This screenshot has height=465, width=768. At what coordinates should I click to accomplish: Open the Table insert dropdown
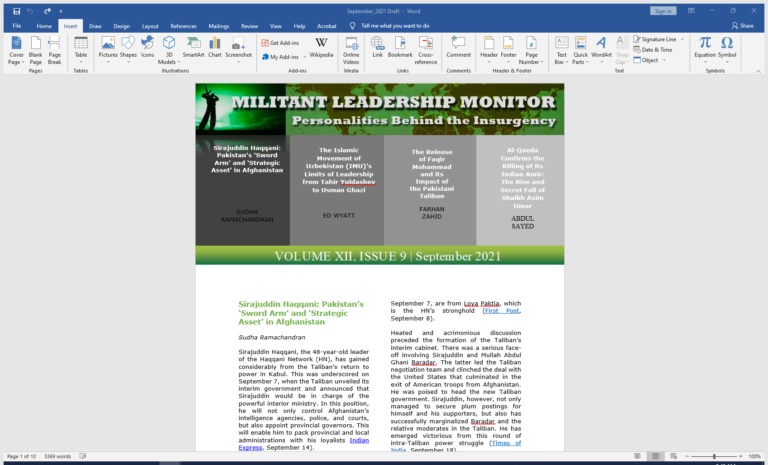coord(81,50)
